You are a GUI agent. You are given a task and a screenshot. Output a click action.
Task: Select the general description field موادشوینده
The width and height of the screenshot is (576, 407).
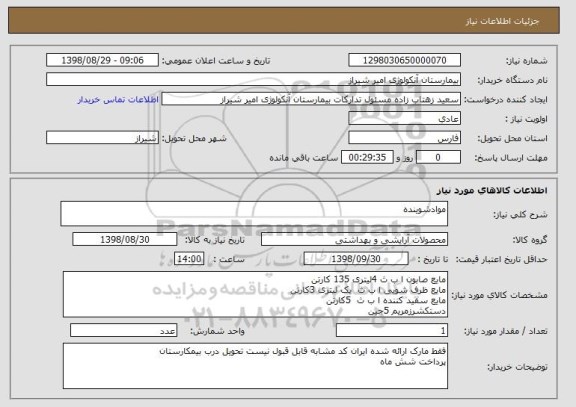point(254,213)
